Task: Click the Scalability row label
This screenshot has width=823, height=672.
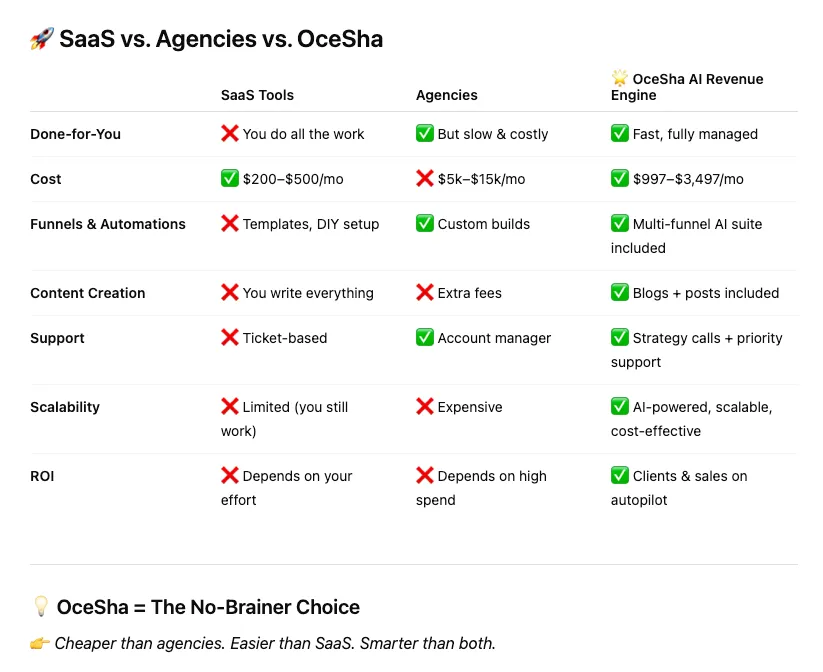Action: [x=65, y=407]
